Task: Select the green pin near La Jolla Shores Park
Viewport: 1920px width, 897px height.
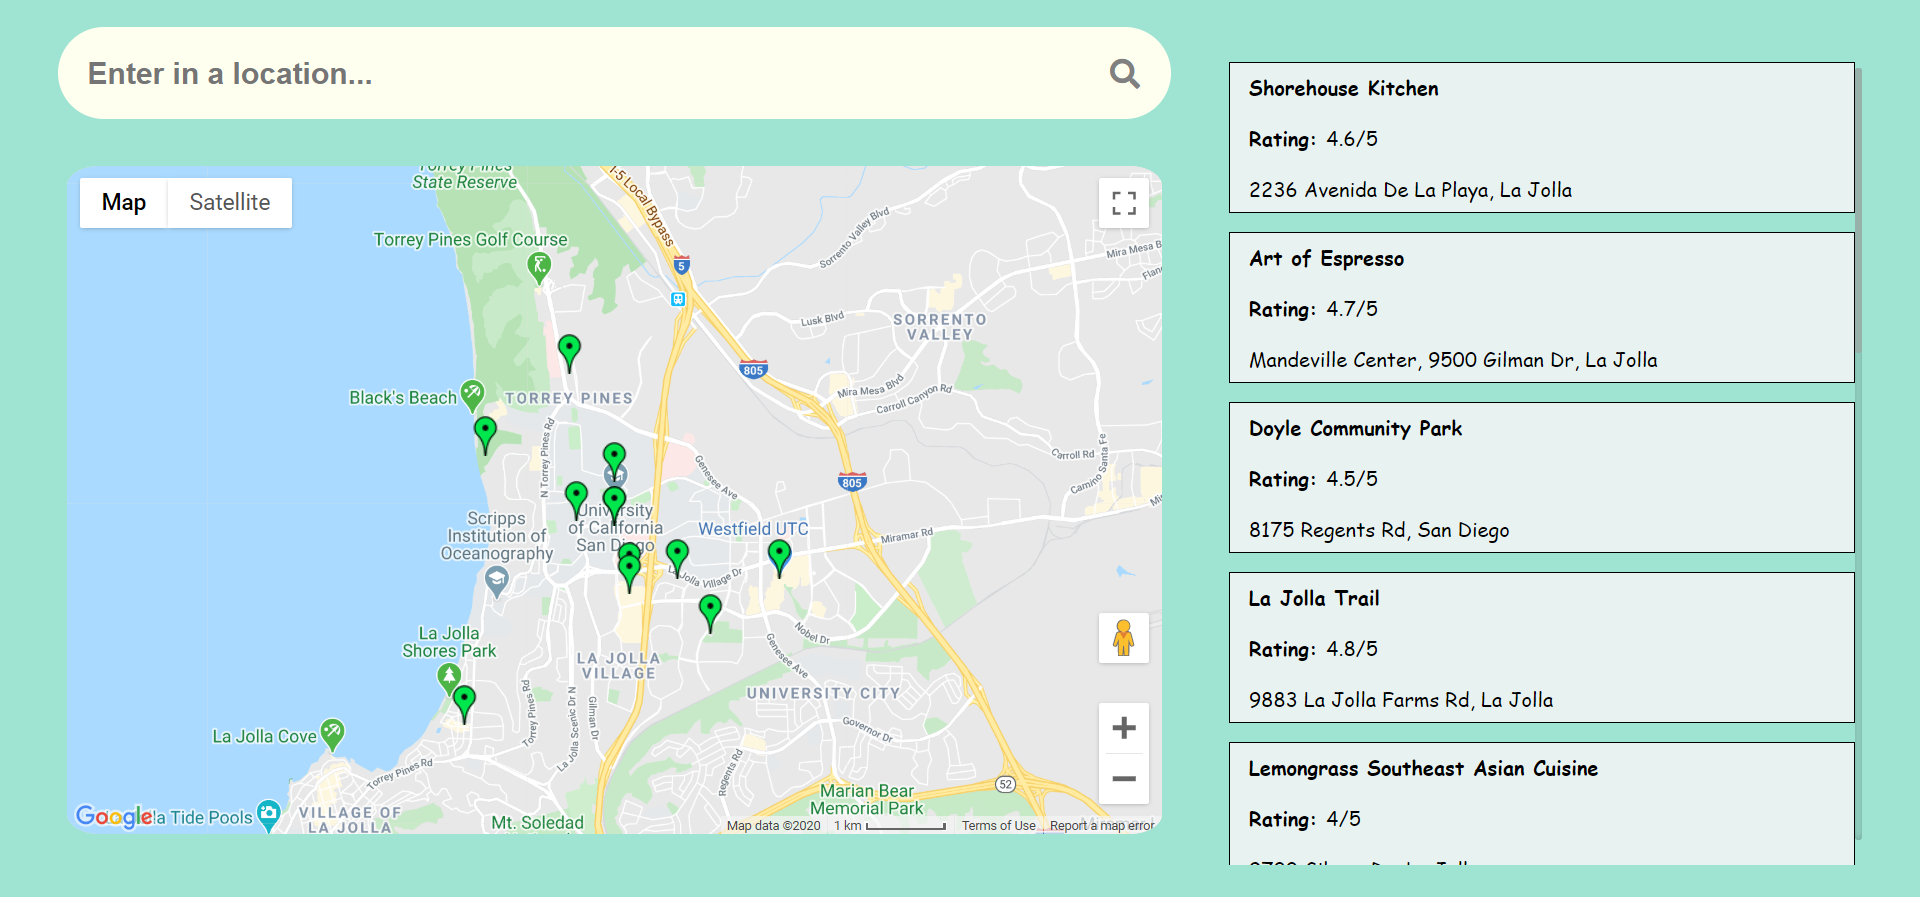Action: pyautogui.click(x=464, y=704)
